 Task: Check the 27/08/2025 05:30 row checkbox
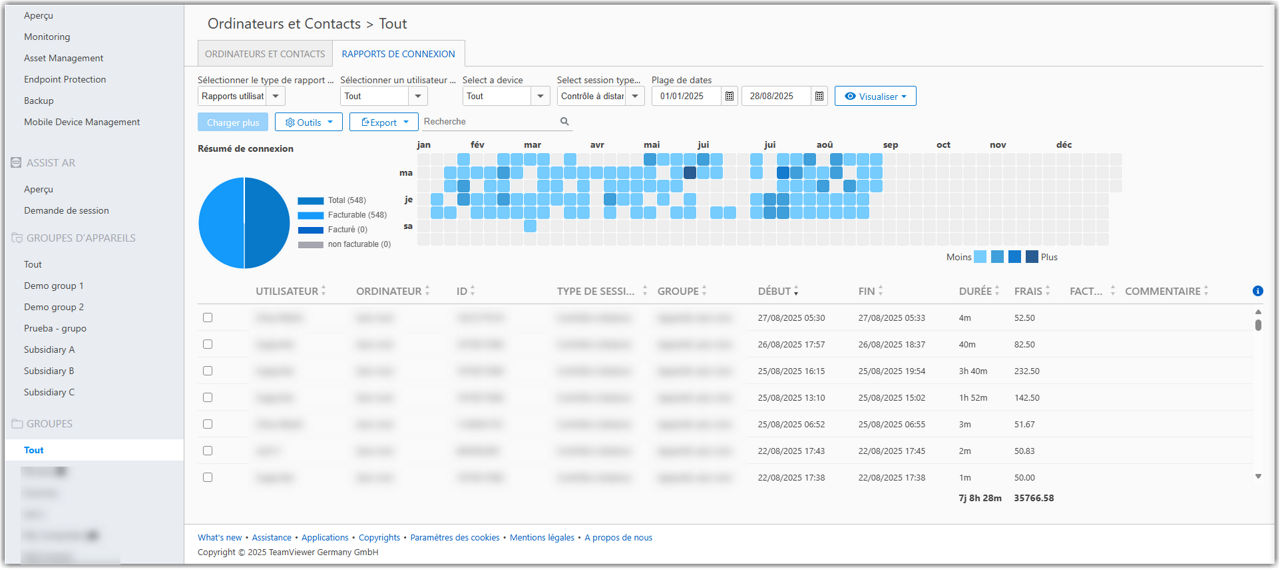(208, 317)
